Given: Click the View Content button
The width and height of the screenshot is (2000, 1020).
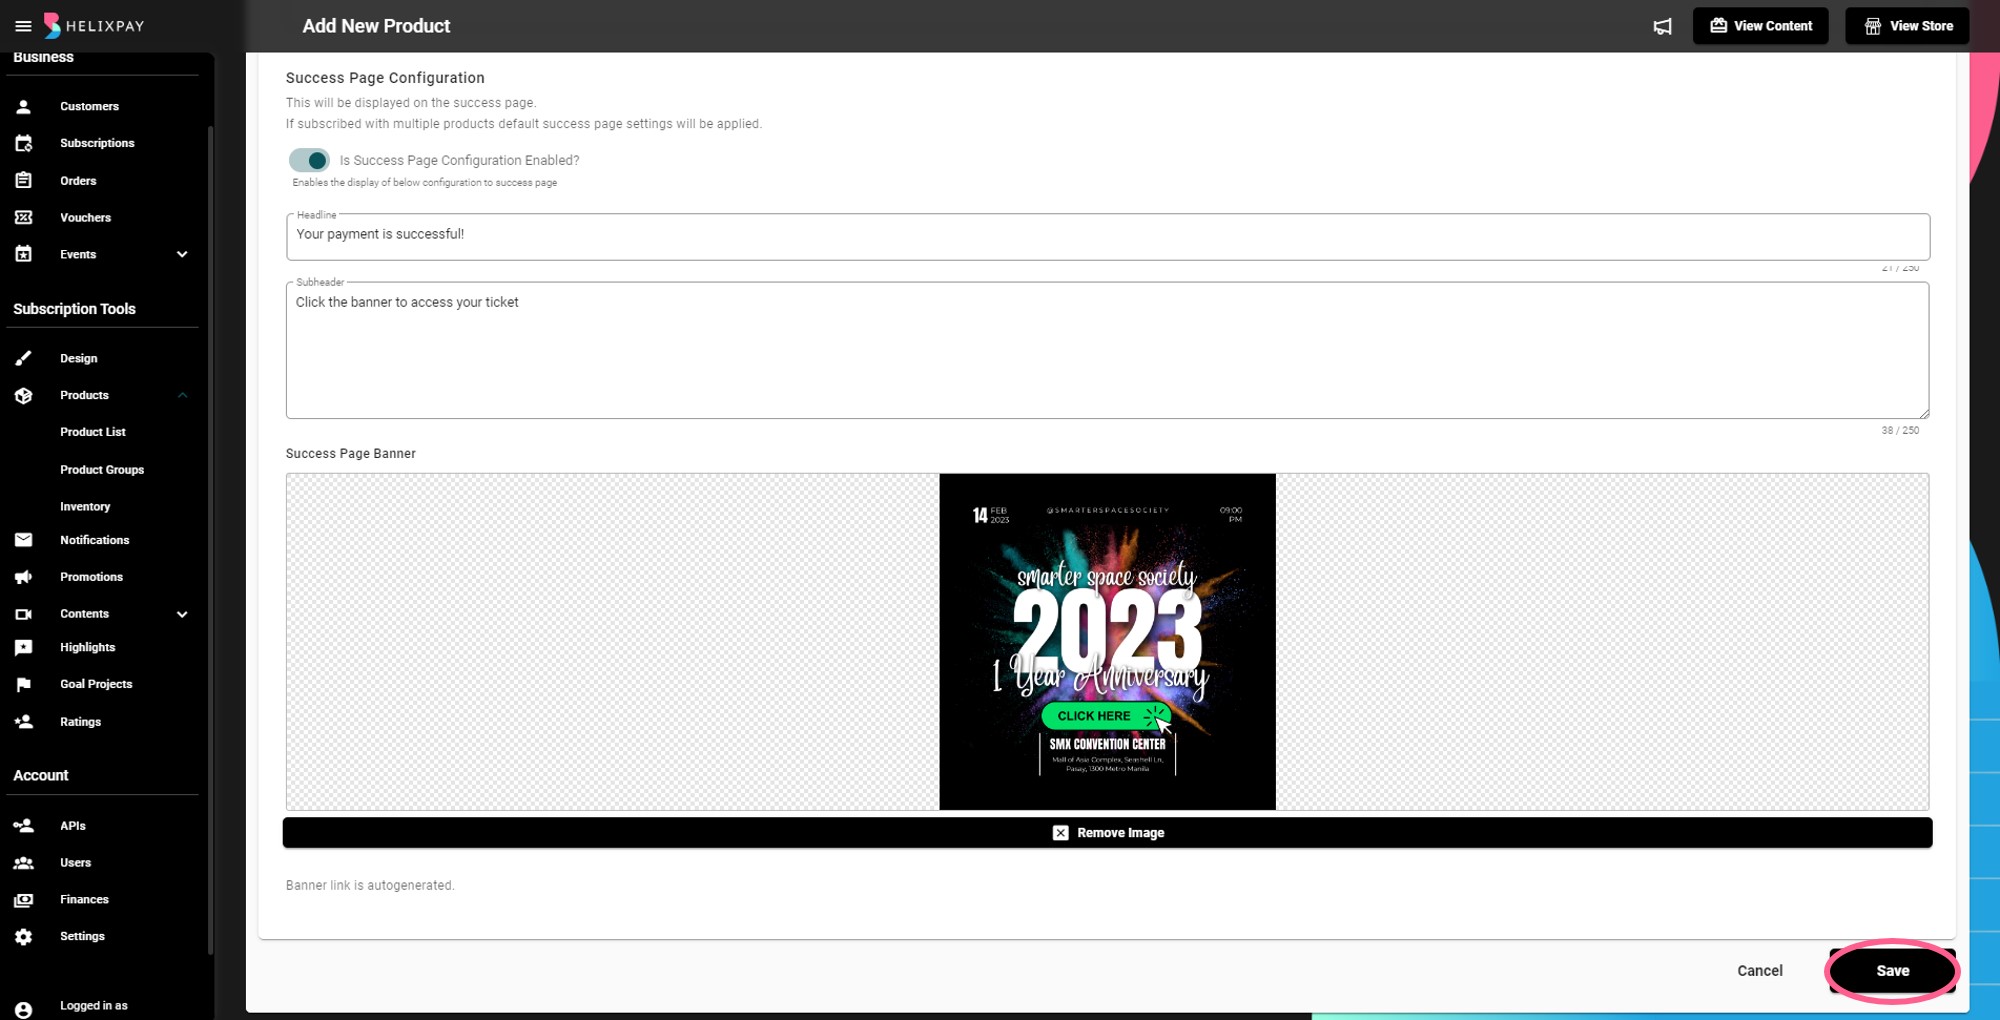Looking at the screenshot, I should click(x=1761, y=26).
